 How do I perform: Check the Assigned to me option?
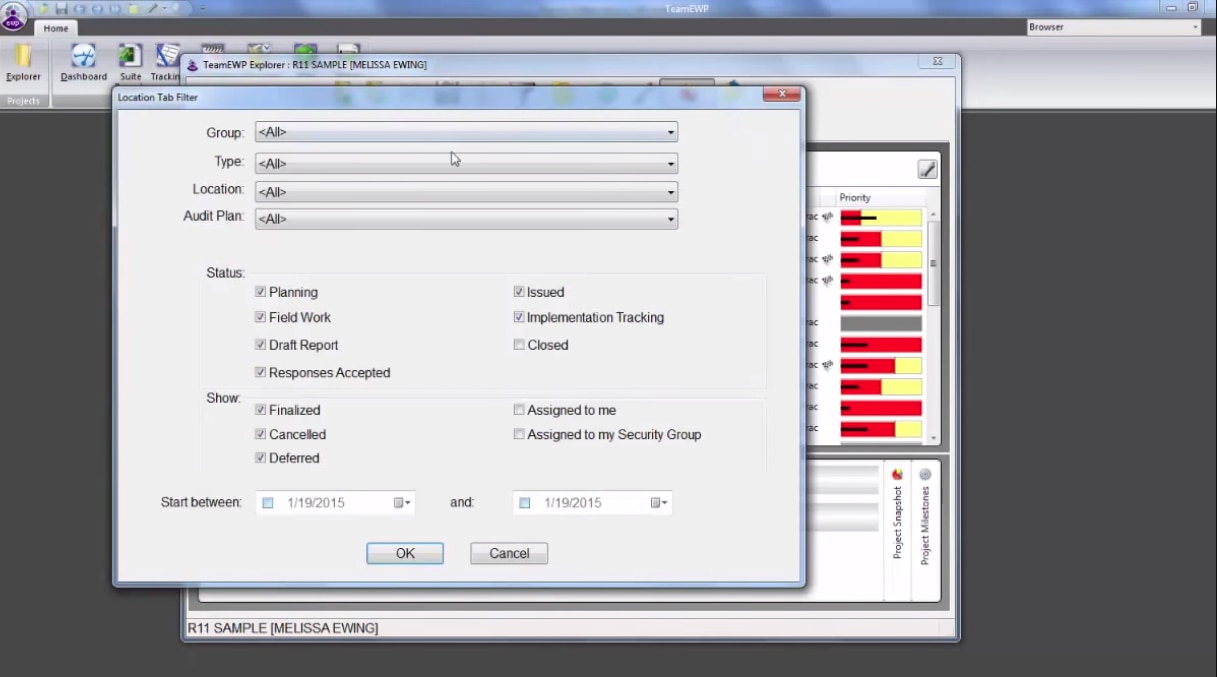click(x=518, y=409)
